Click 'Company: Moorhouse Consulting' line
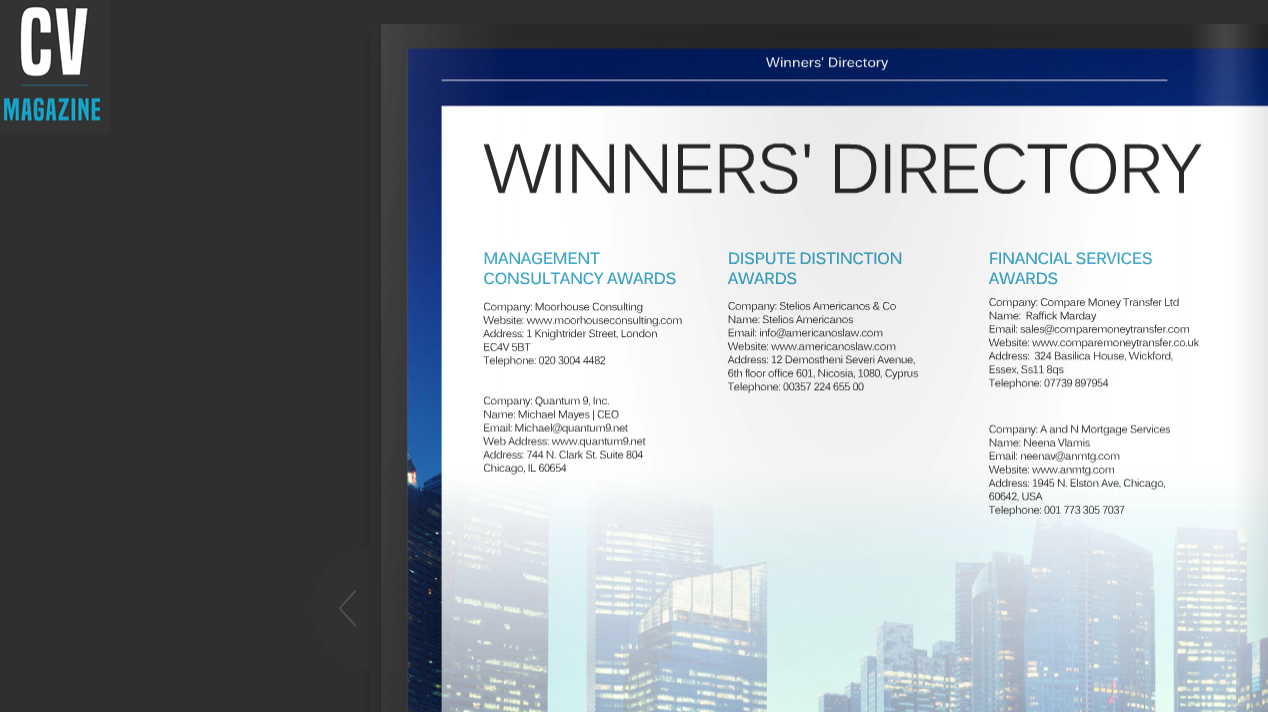Screen dimensions: 1268x712 (x=563, y=307)
